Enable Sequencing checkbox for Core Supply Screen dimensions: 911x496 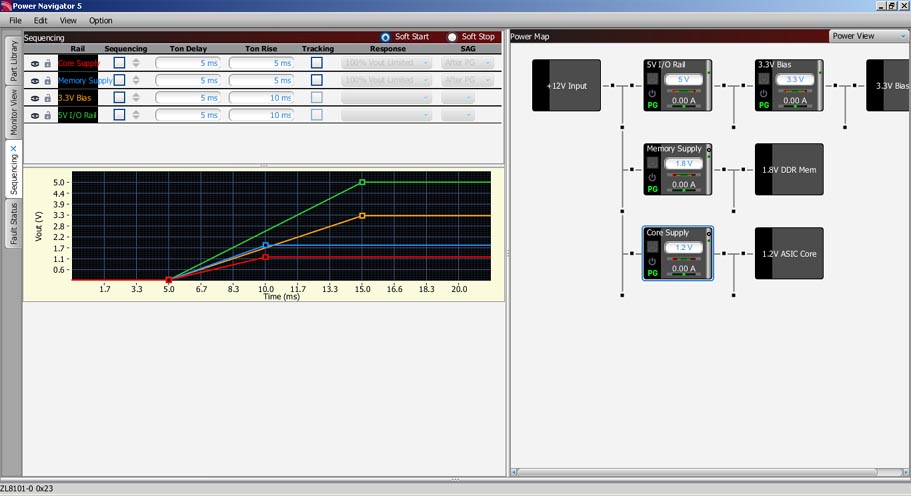119,63
